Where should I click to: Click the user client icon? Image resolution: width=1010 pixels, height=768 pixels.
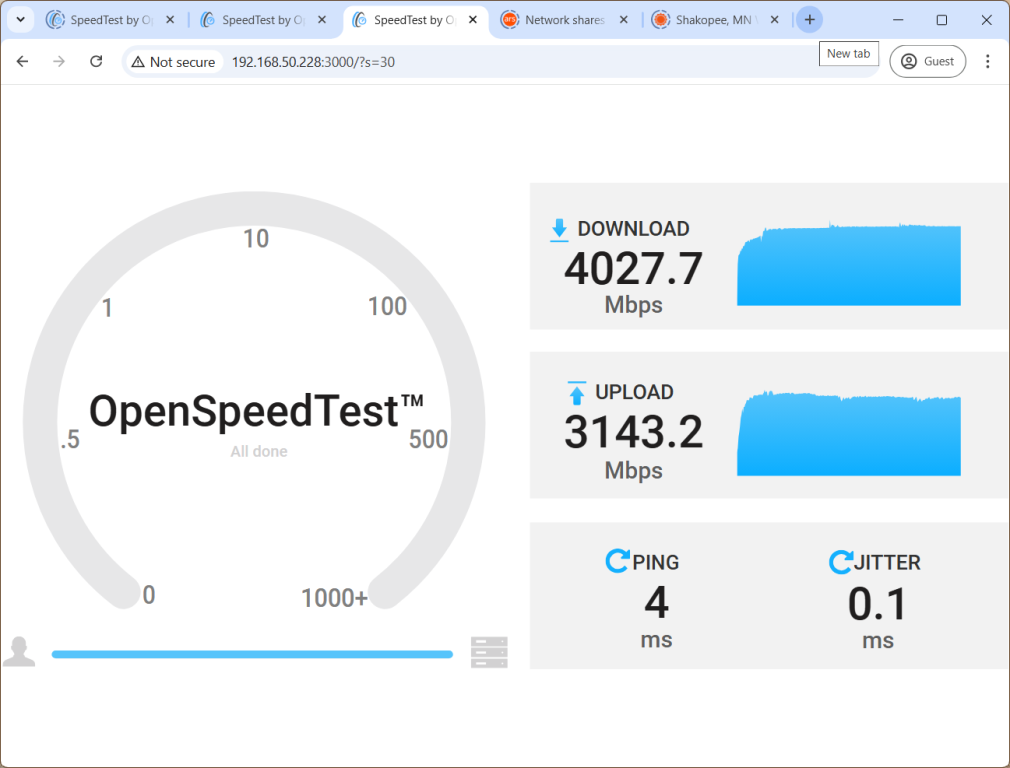19,652
